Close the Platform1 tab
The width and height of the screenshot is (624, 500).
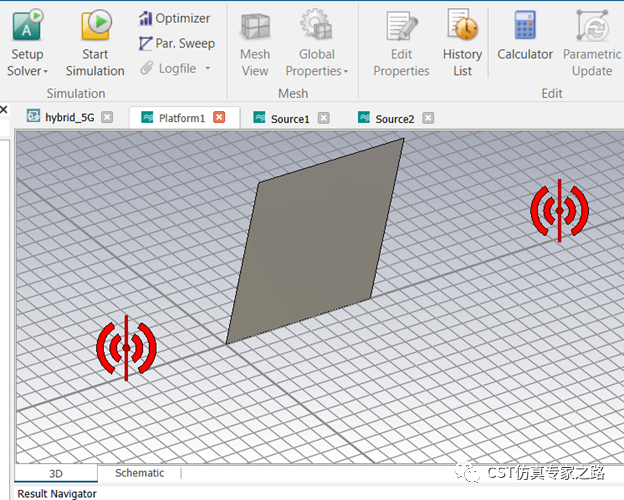tap(219, 117)
